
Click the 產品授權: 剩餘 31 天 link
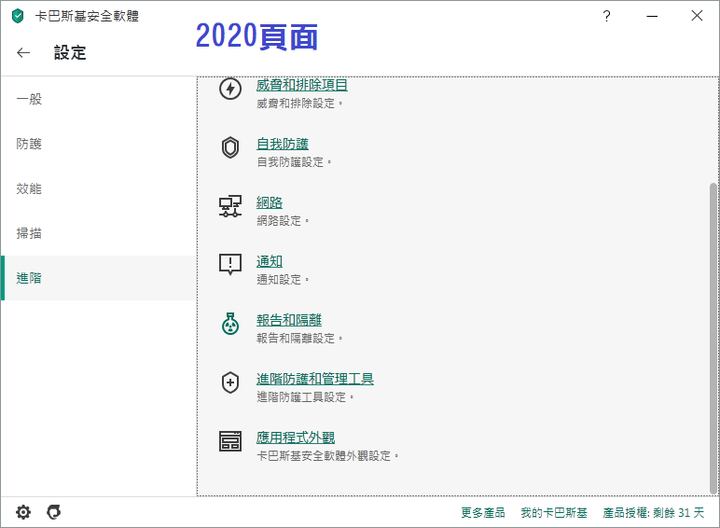[653, 512]
